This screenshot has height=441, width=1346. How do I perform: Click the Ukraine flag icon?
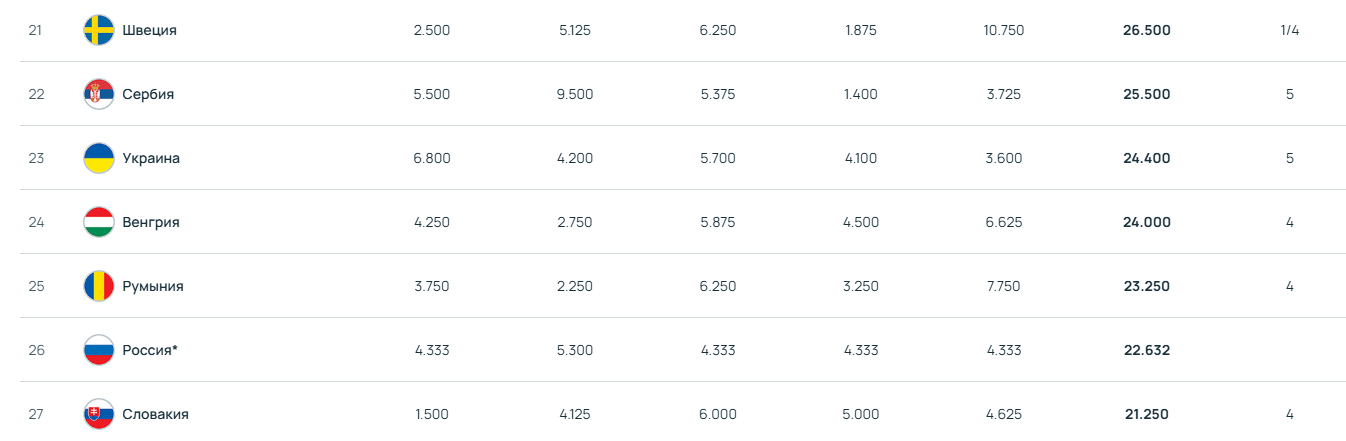(99, 158)
